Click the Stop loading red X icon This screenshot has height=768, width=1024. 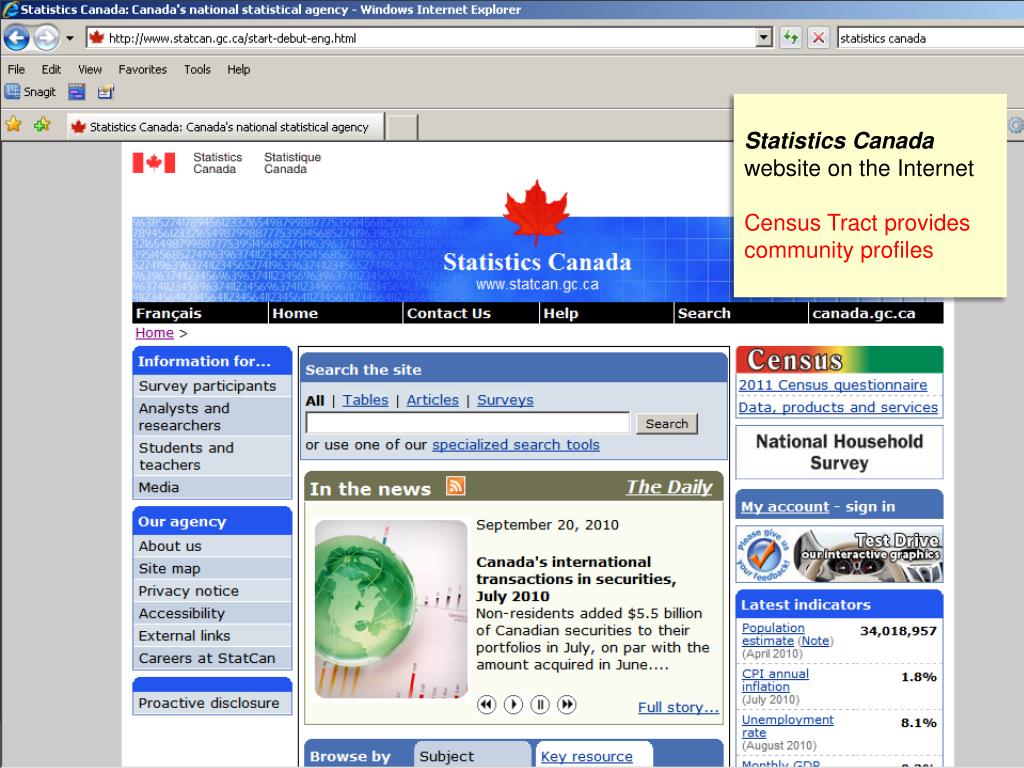click(x=818, y=38)
